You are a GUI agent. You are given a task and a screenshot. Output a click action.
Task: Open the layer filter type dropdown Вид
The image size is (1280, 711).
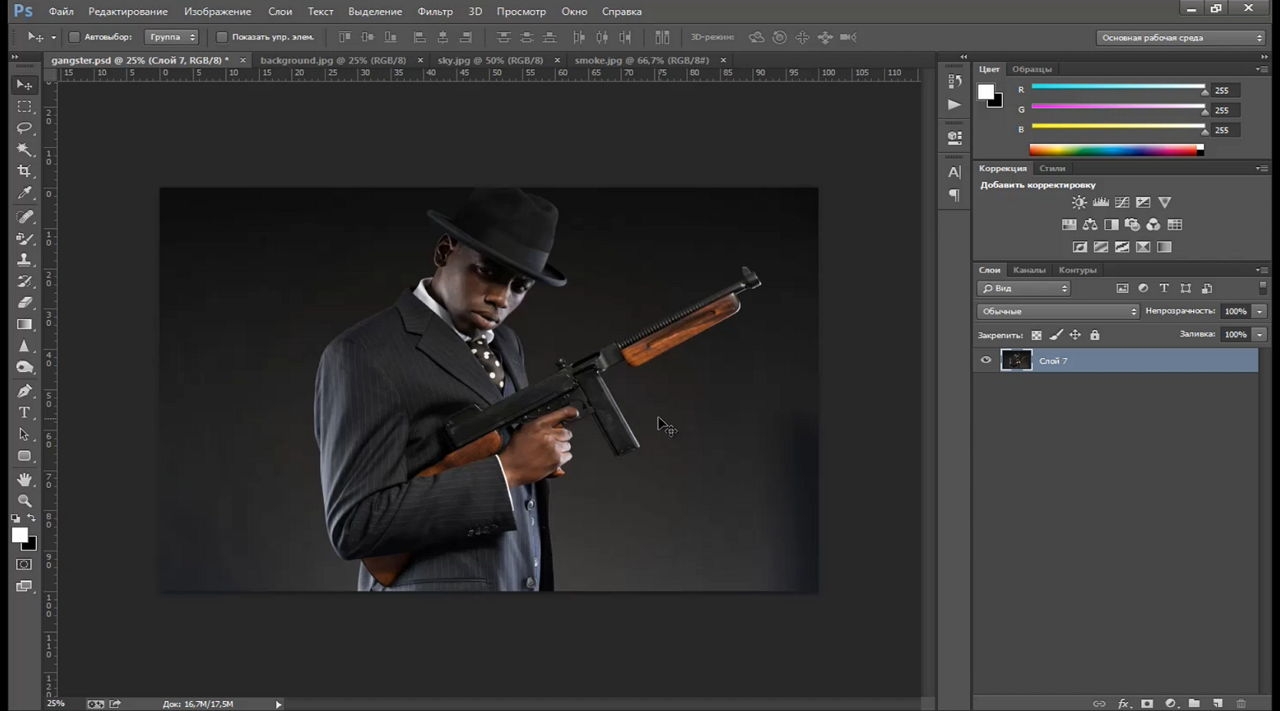[1024, 288]
